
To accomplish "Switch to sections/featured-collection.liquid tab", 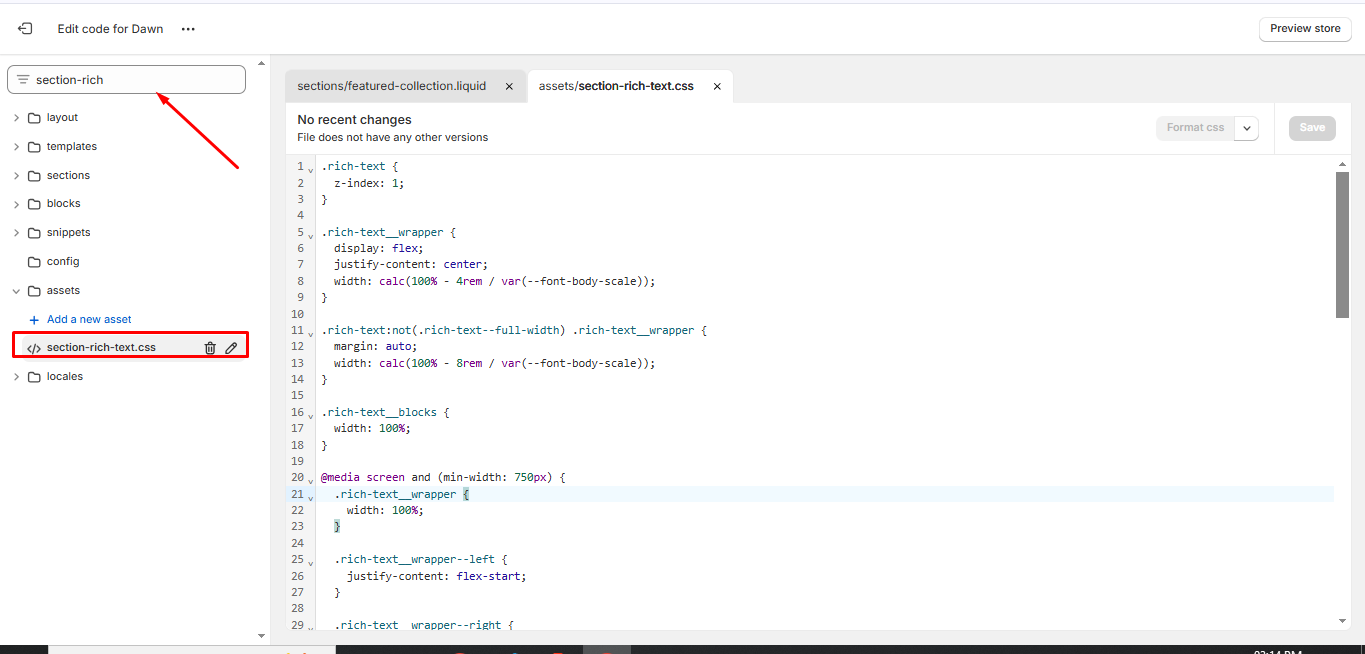I will pos(391,86).
